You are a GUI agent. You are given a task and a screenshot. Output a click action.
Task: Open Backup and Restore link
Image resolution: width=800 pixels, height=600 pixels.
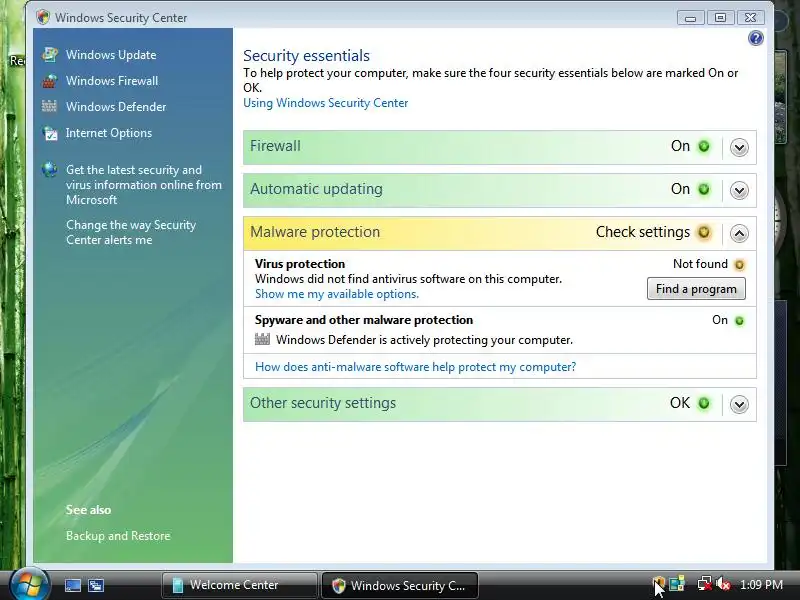pos(118,536)
